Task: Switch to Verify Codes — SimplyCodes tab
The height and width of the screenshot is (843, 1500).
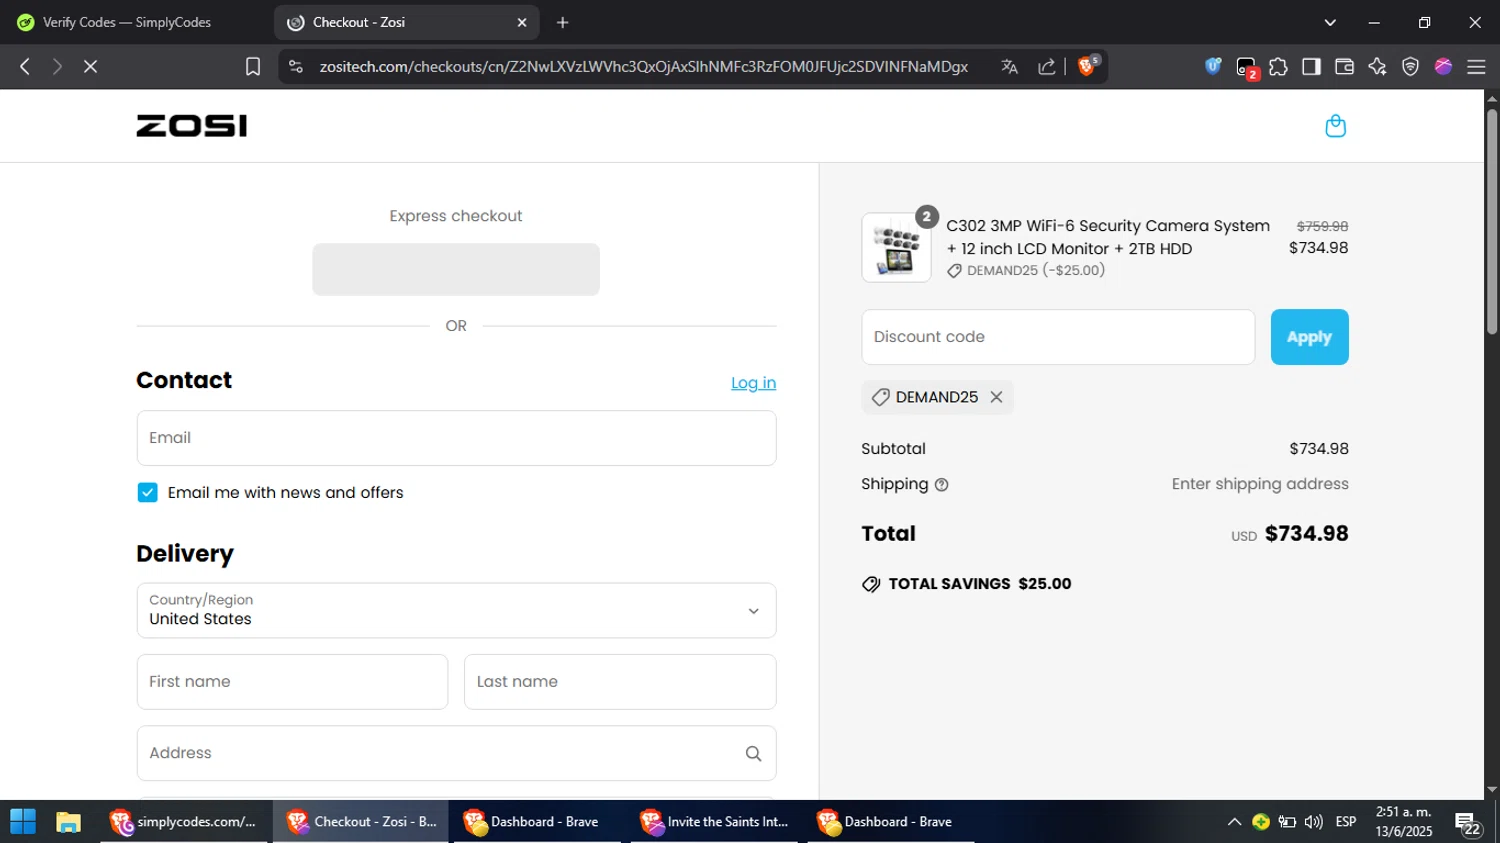Action: [128, 22]
